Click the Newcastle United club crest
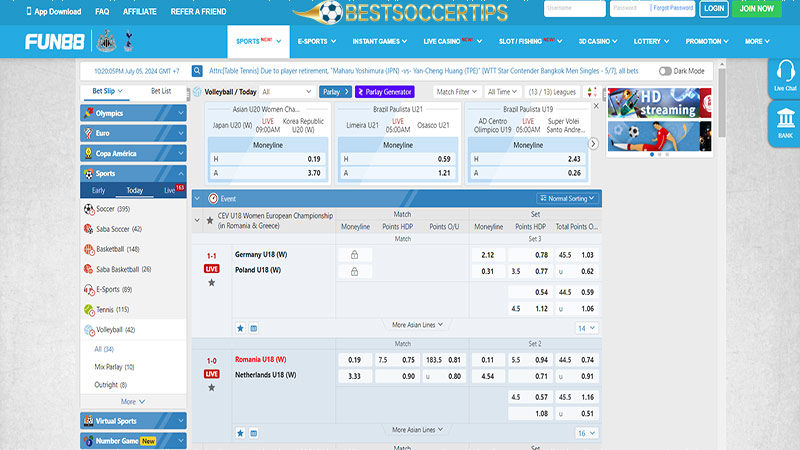This screenshot has width=800, height=450. (x=106, y=41)
